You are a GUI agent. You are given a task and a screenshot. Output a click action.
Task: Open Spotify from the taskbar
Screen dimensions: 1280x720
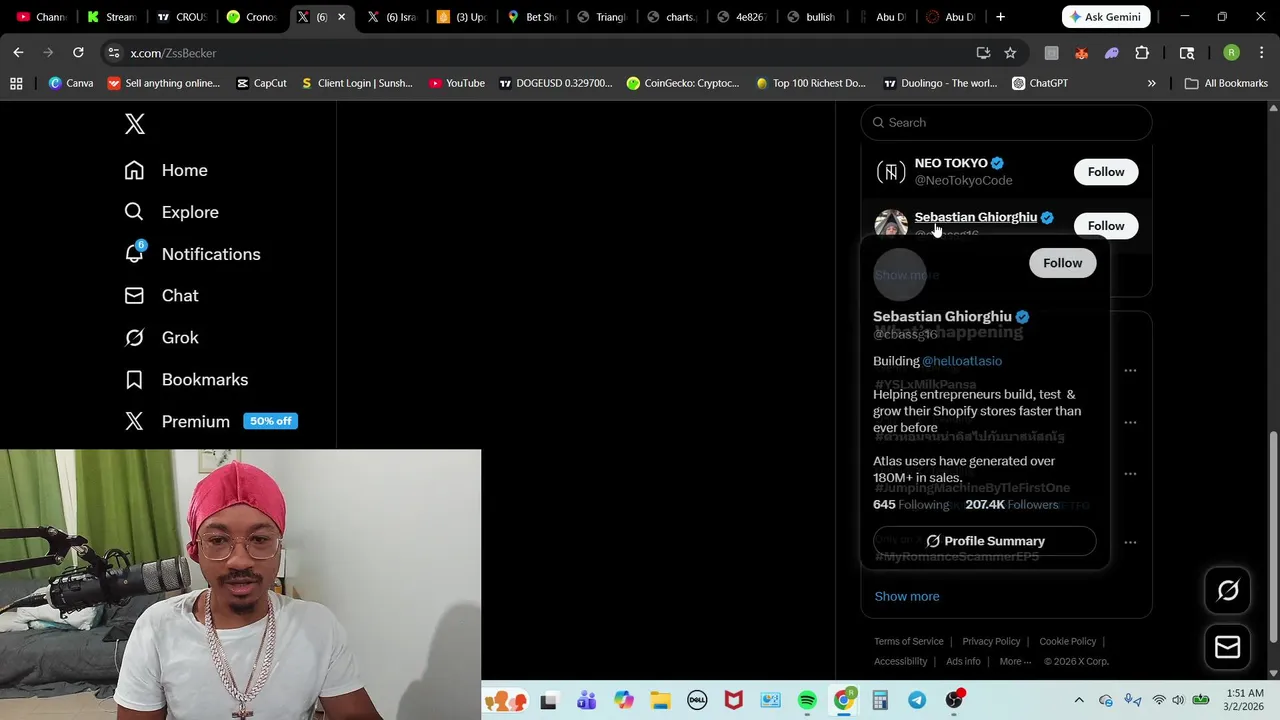(807, 700)
